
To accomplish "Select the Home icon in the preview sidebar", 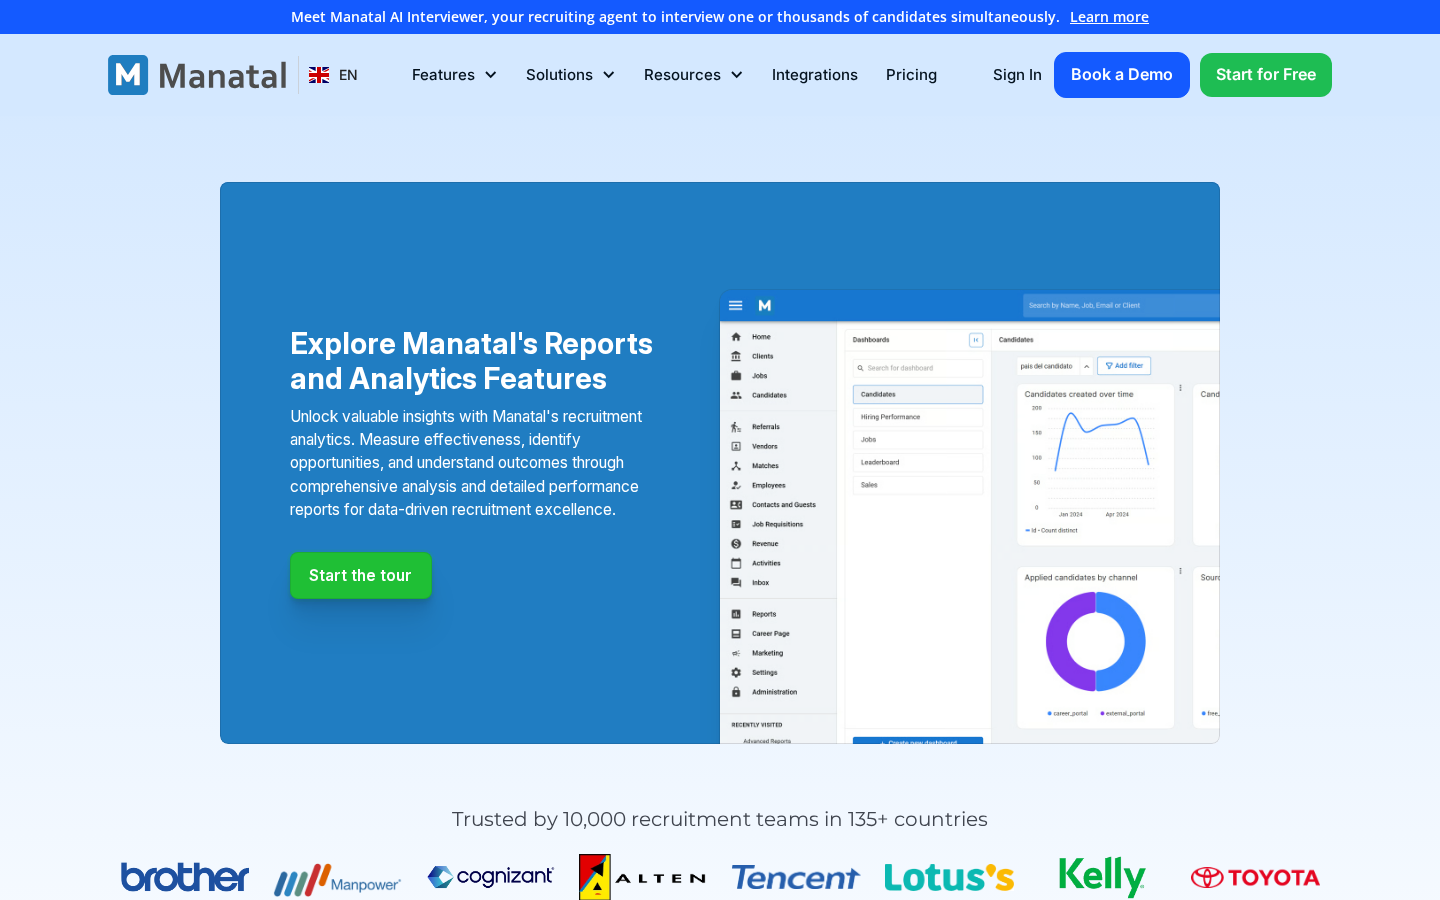I will pos(736,337).
